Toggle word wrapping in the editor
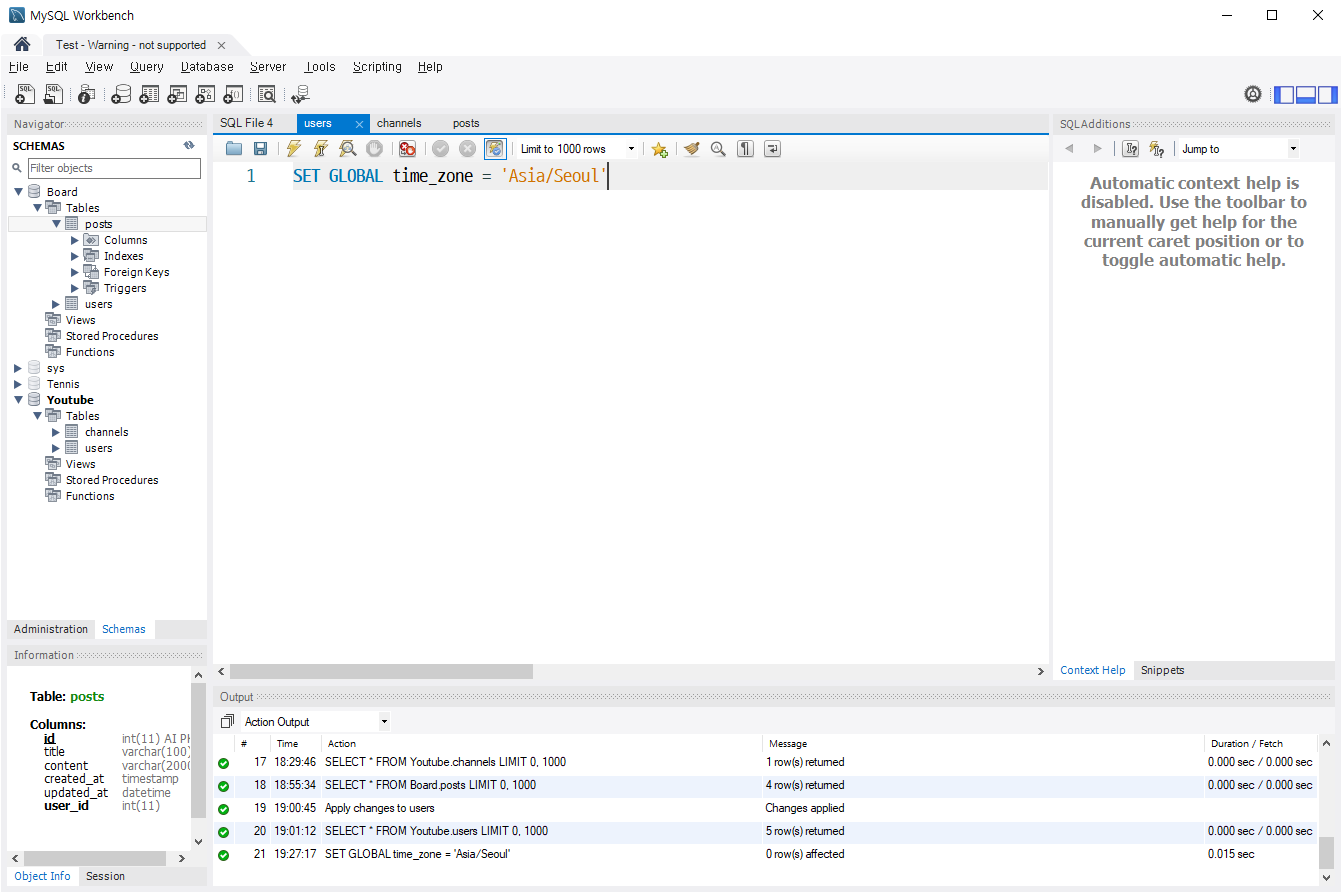 (x=772, y=149)
